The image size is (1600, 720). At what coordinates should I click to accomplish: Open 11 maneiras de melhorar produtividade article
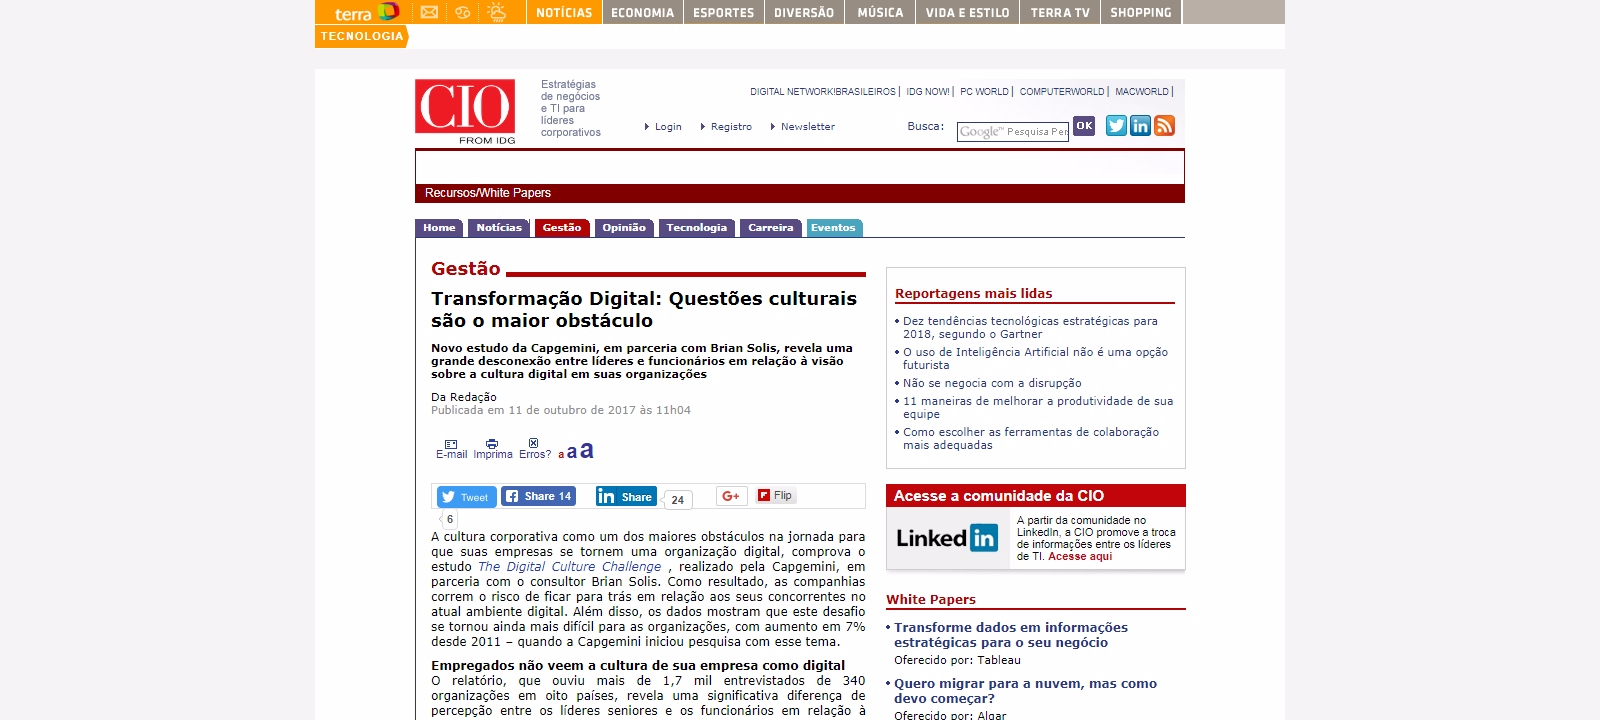(1038, 408)
